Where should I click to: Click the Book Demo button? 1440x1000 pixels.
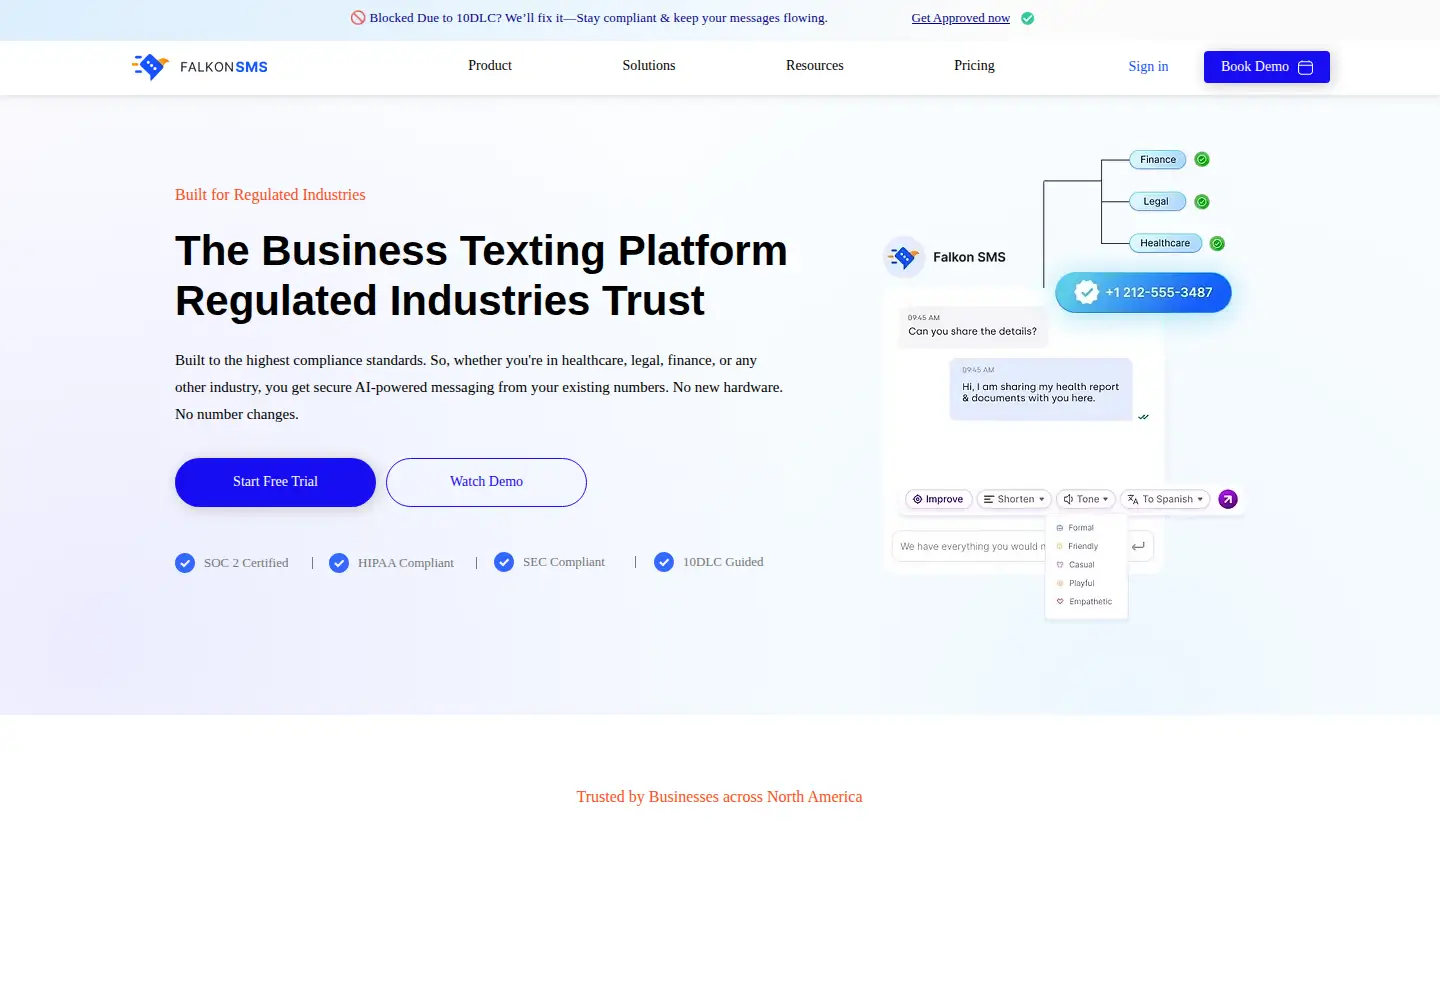pyautogui.click(x=1267, y=67)
